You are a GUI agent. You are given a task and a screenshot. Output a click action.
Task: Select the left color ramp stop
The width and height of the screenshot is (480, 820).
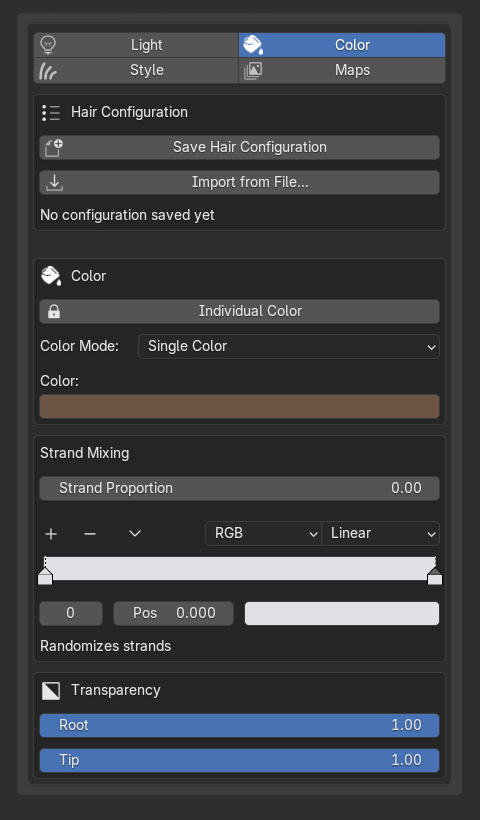(x=45, y=577)
